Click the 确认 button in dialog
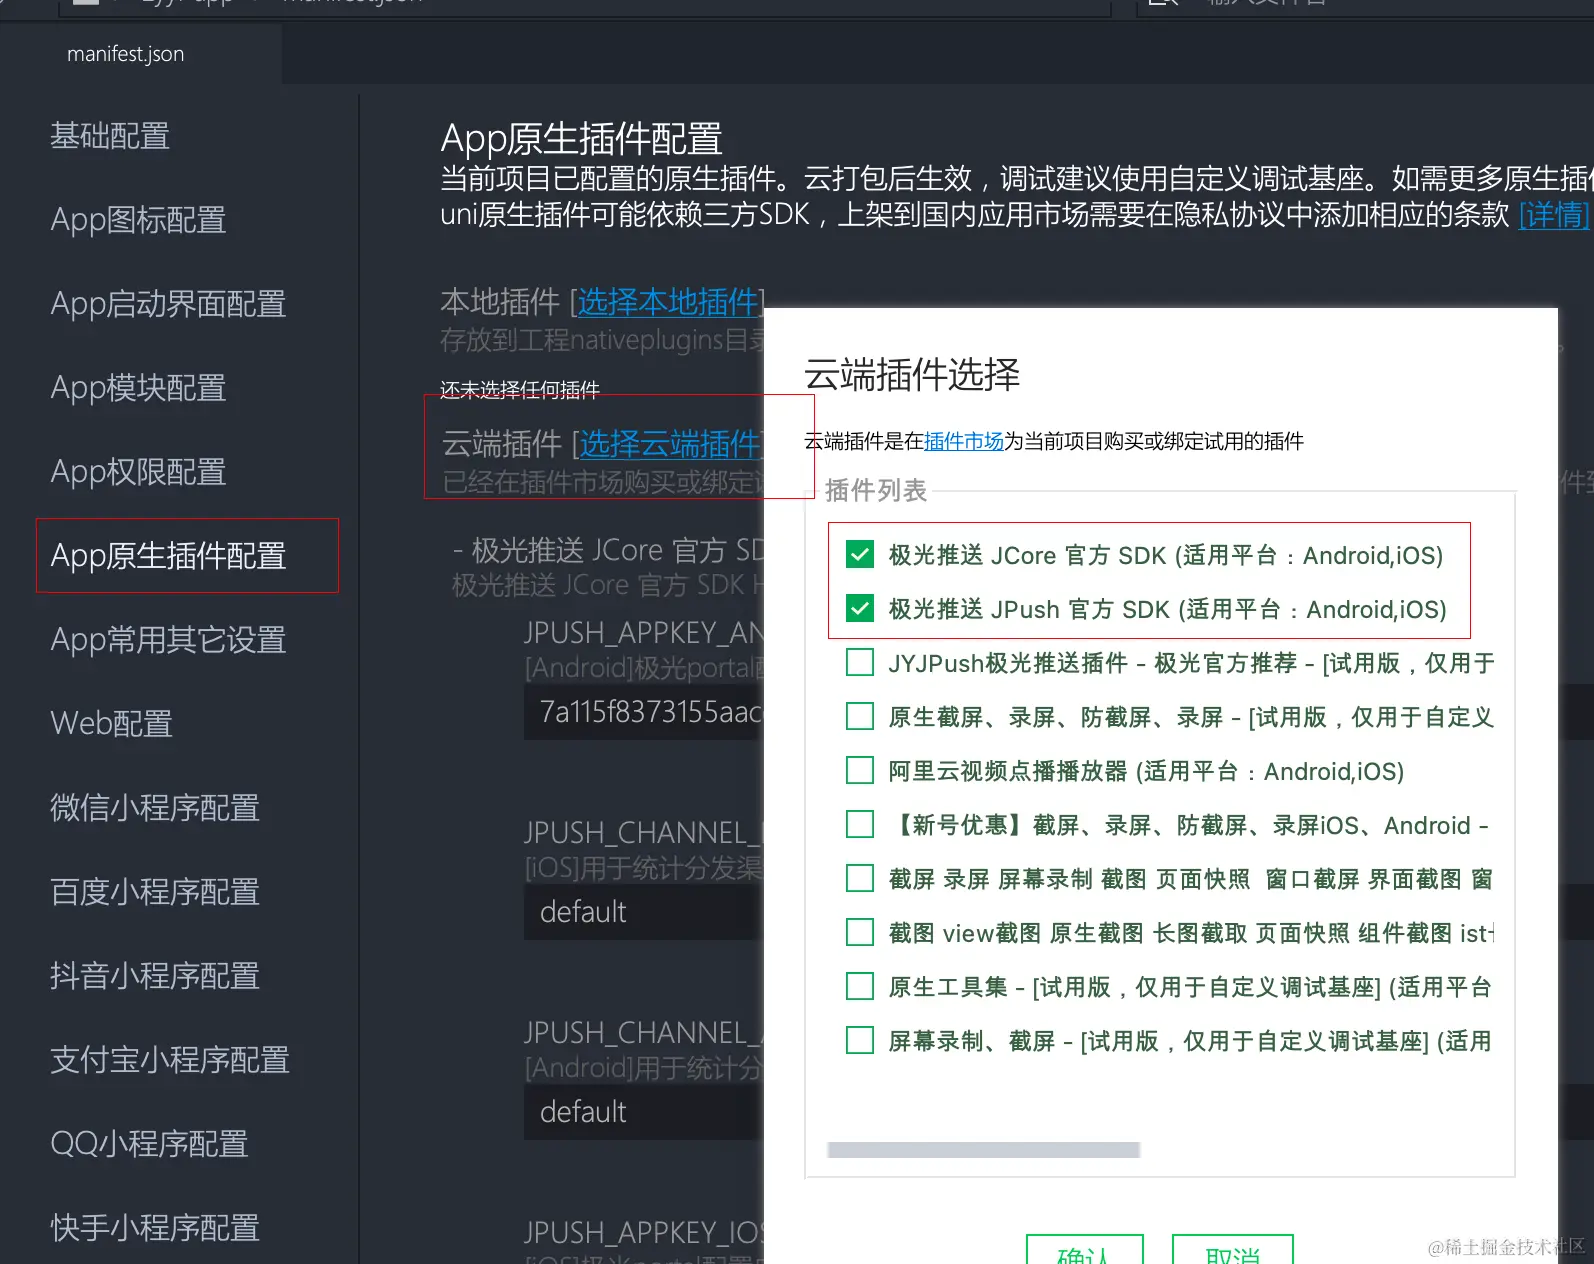This screenshot has width=1594, height=1264. coord(1085,1250)
